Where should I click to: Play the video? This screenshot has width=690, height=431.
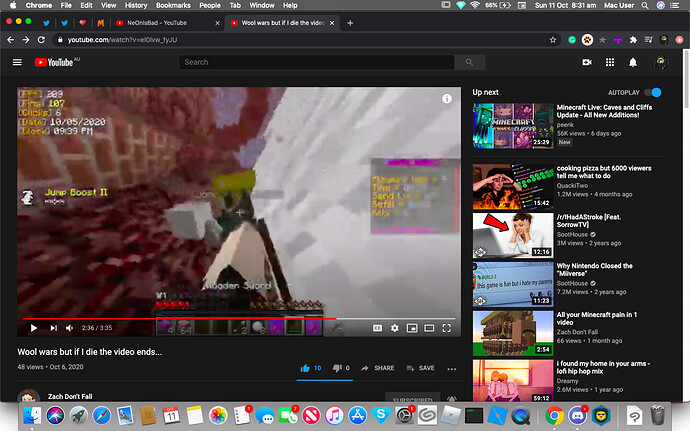(34, 328)
